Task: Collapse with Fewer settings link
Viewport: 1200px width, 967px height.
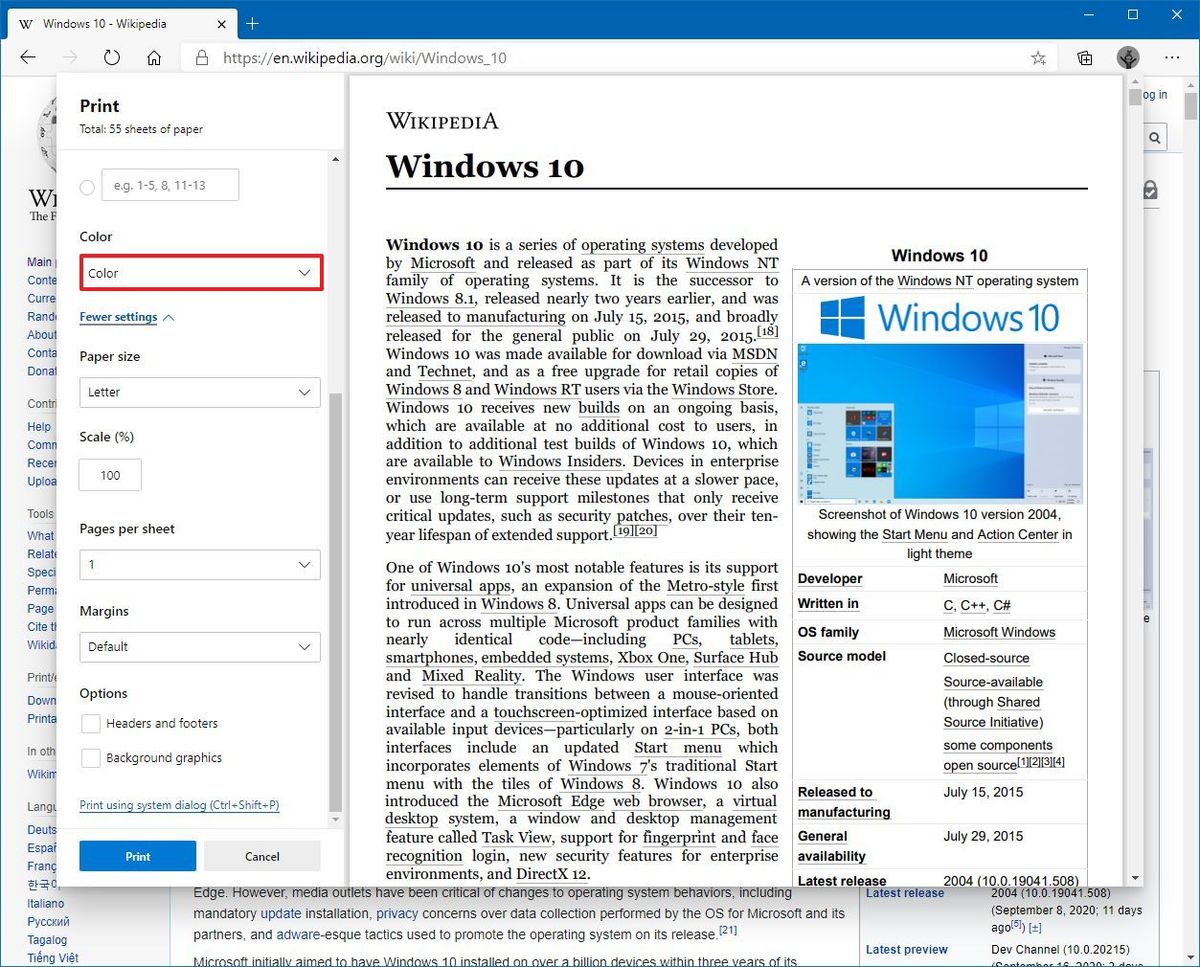Action: click(x=127, y=317)
